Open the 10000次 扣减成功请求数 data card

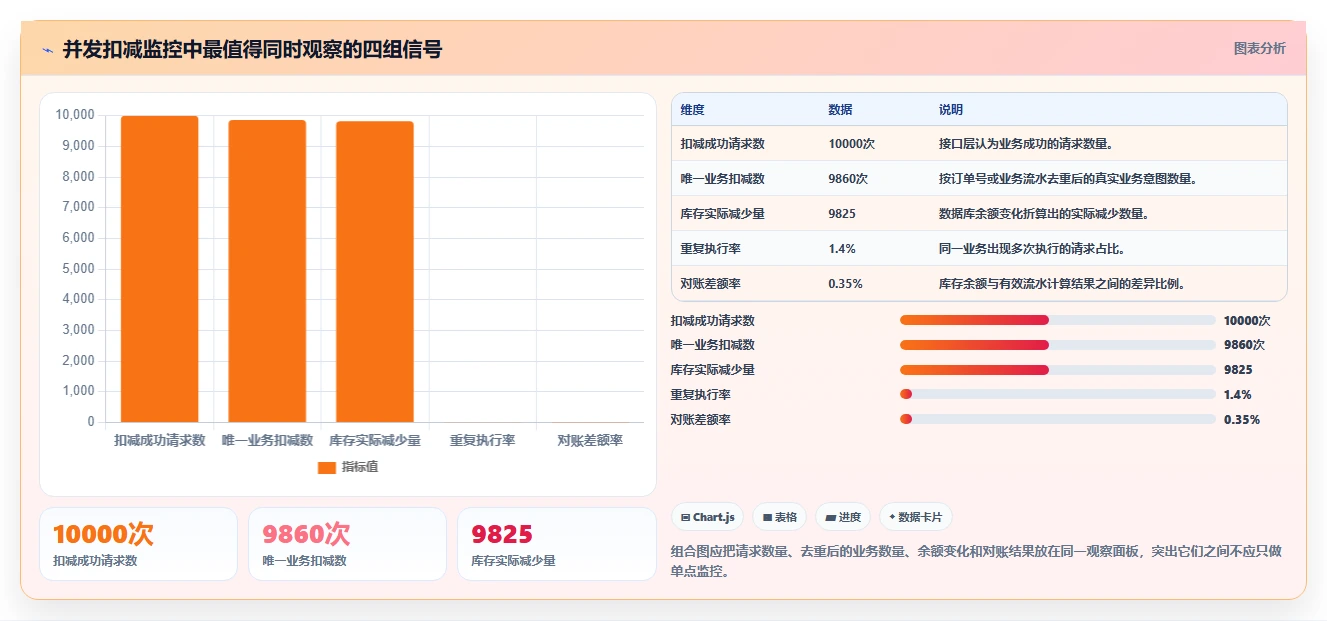click(x=138, y=544)
